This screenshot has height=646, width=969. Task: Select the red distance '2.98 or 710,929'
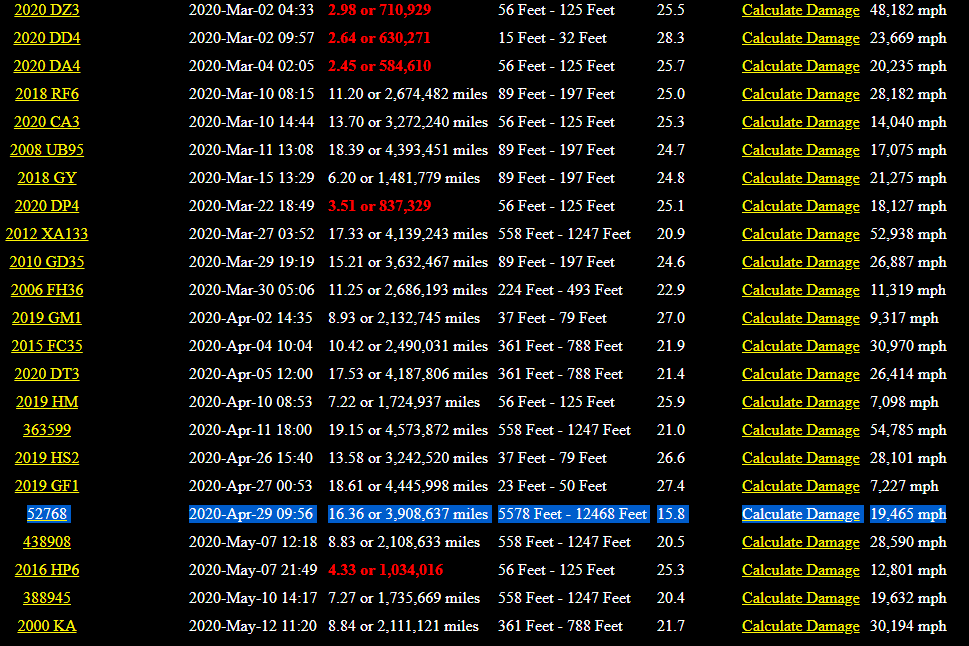pos(379,10)
